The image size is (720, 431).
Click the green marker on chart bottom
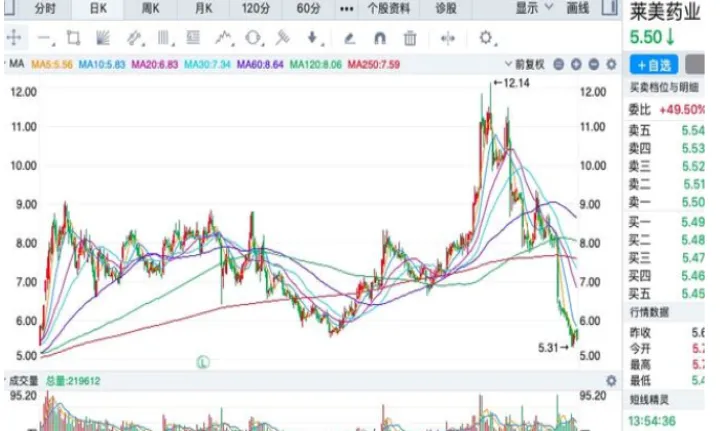click(x=202, y=361)
